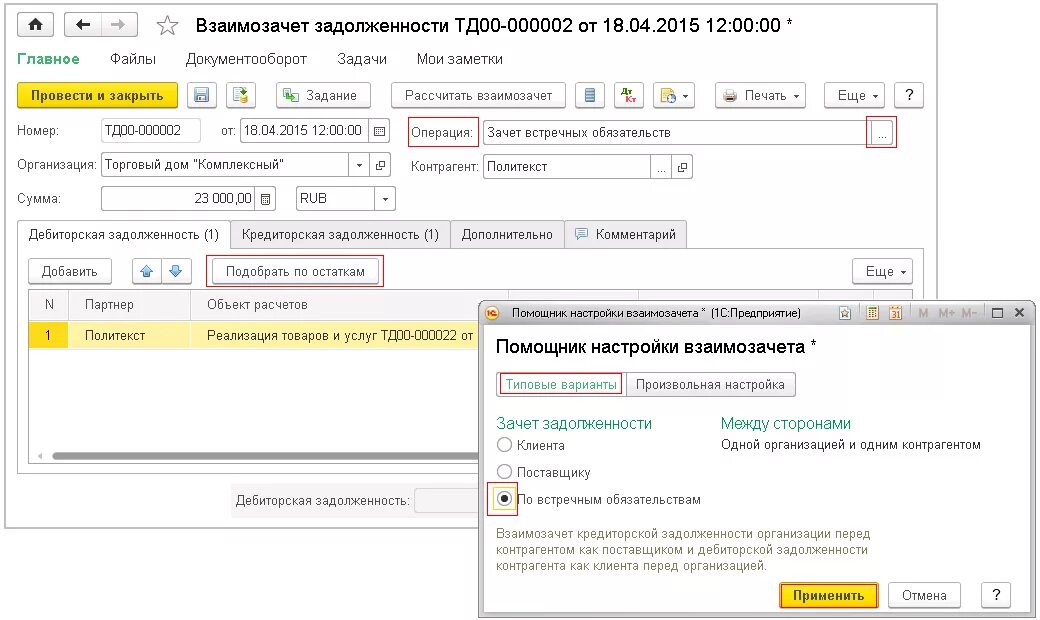
Task: Select Типовые варианты tab in the helper dialog
Action: pos(561,385)
